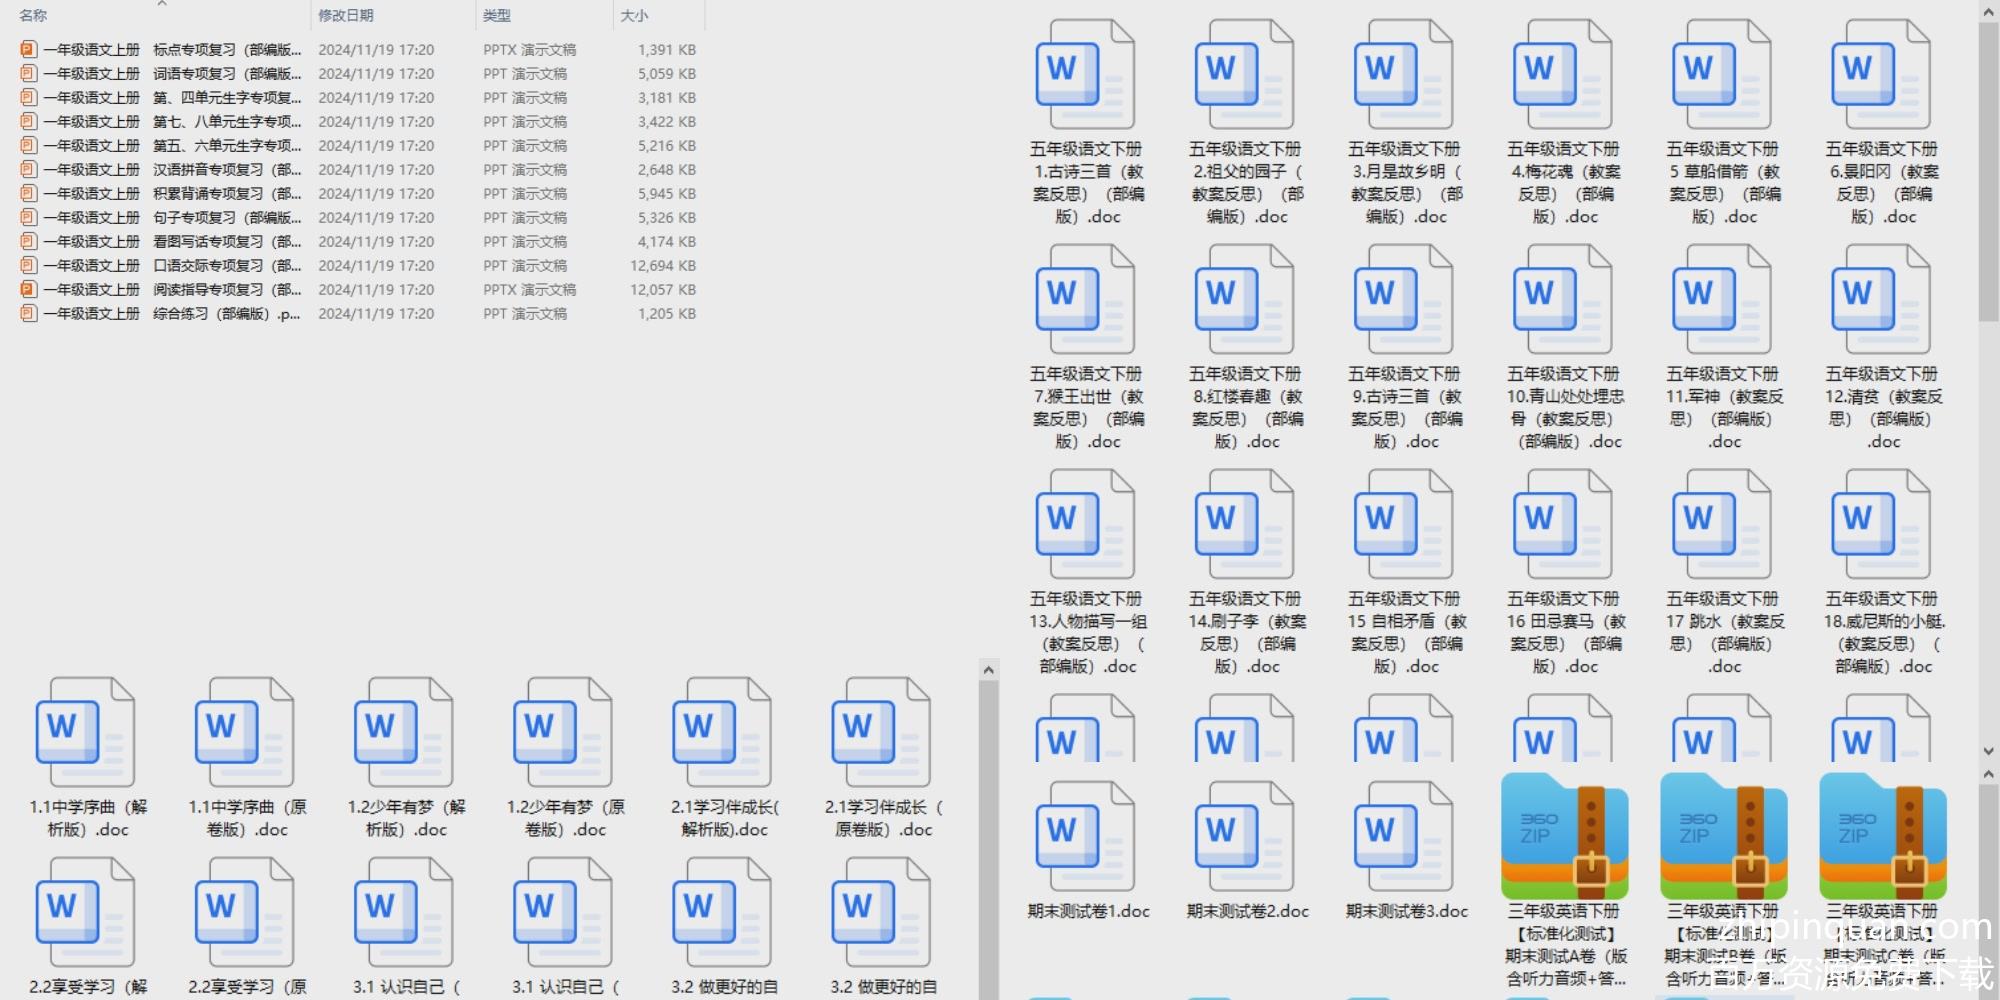Screen dimensions: 2000x1000
Task: Sort files by 大小 column header
Action: (634, 16)
